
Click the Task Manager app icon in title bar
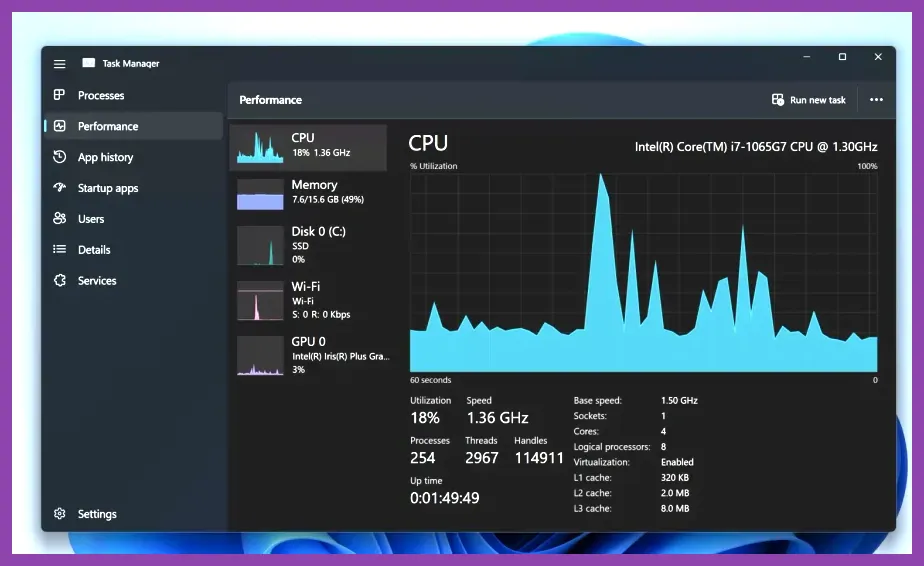pos(88,63)
